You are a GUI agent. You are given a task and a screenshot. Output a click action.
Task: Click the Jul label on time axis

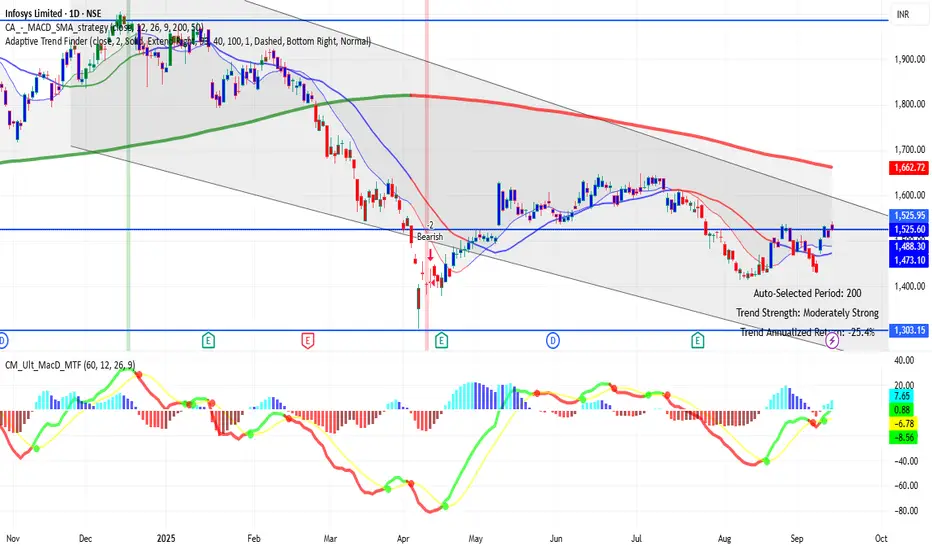(637, 539)
